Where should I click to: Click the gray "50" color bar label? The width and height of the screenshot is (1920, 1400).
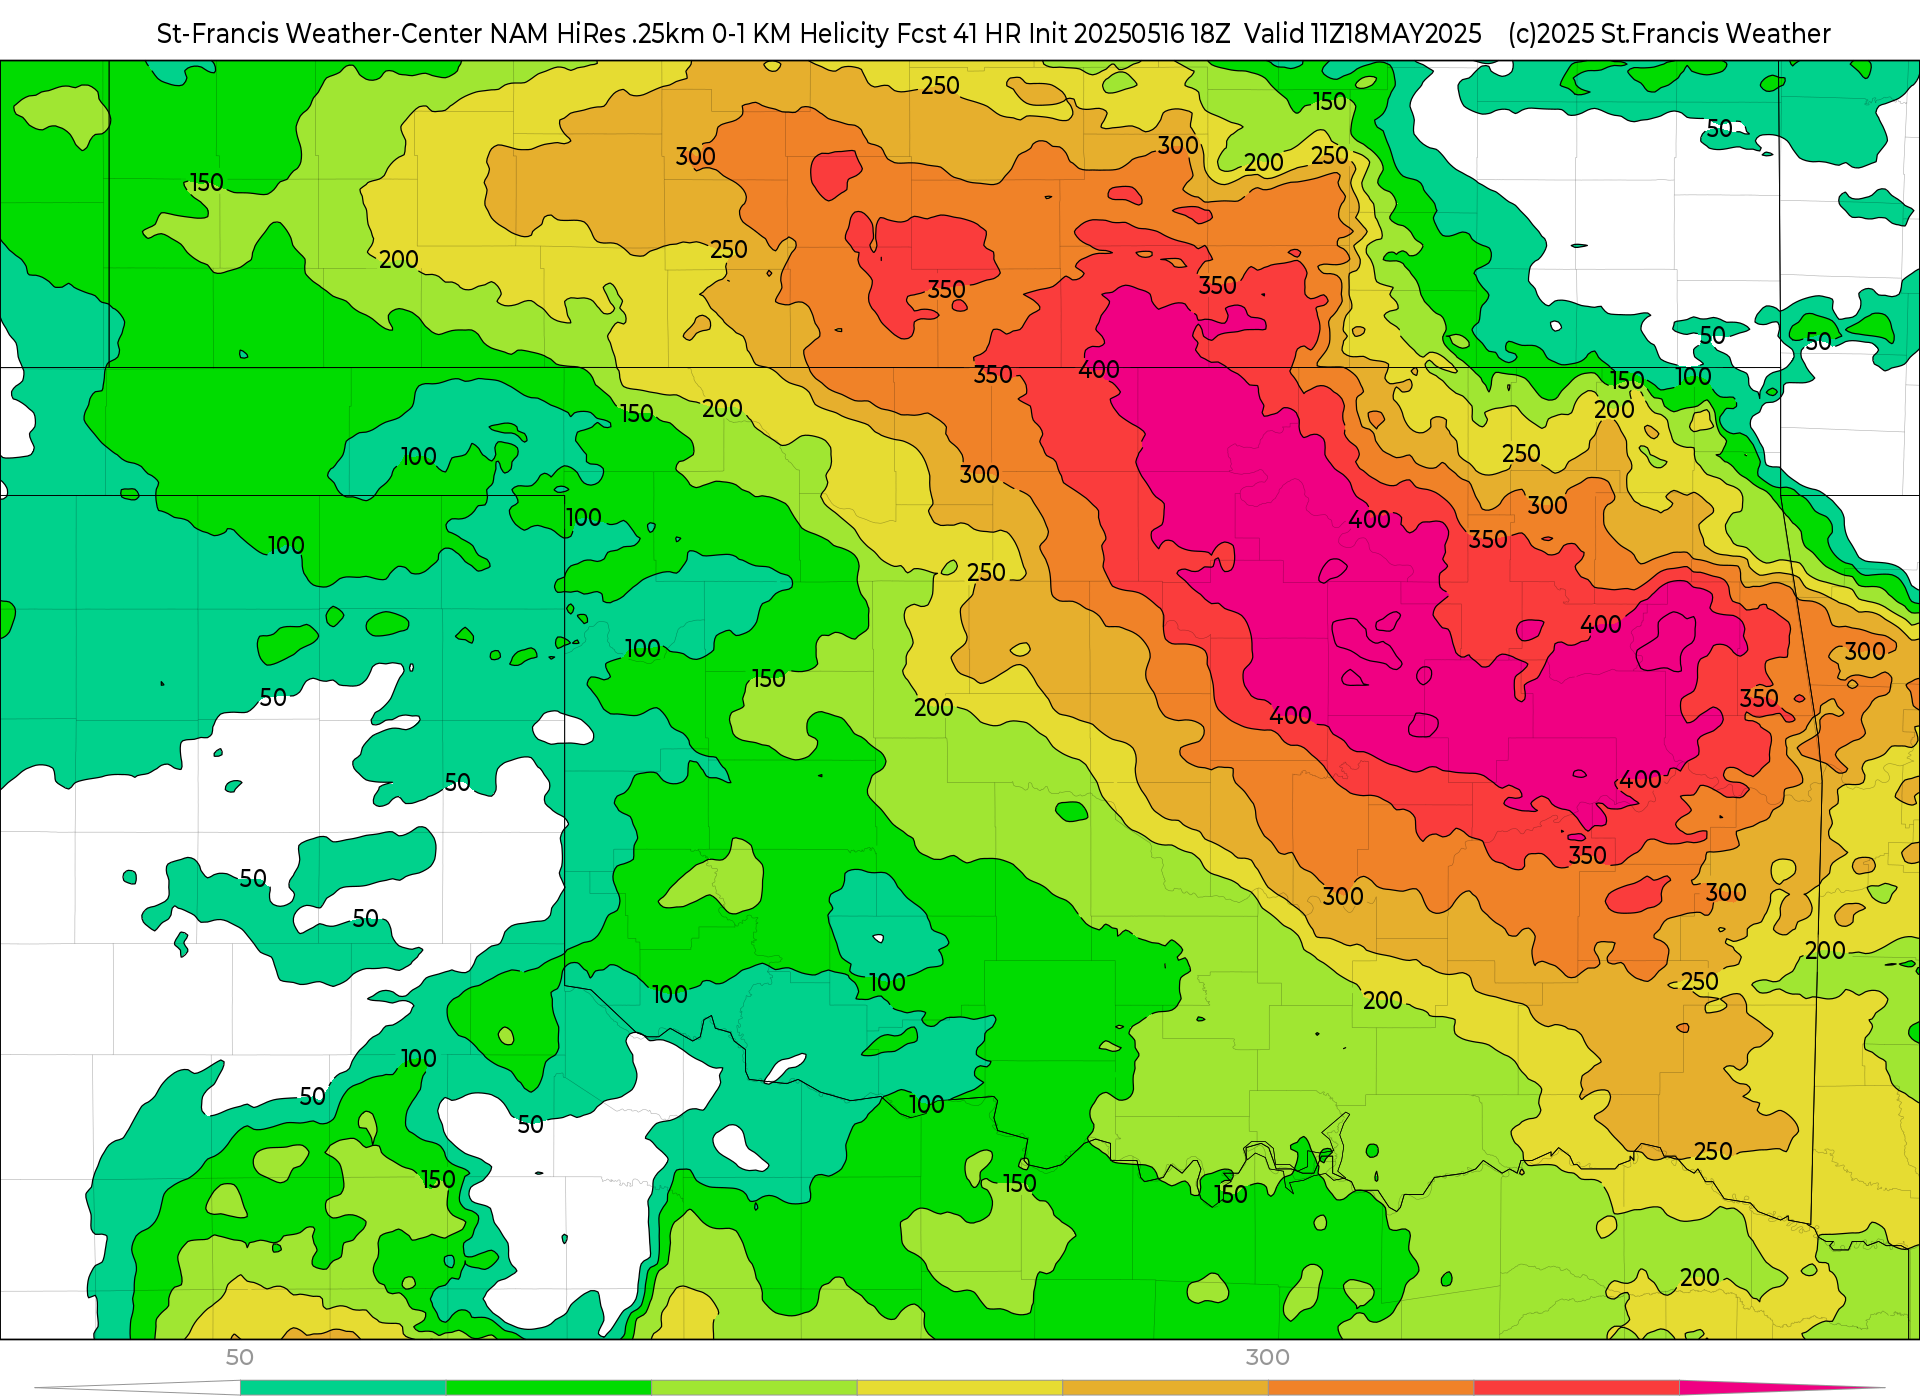pos(240,1358)
